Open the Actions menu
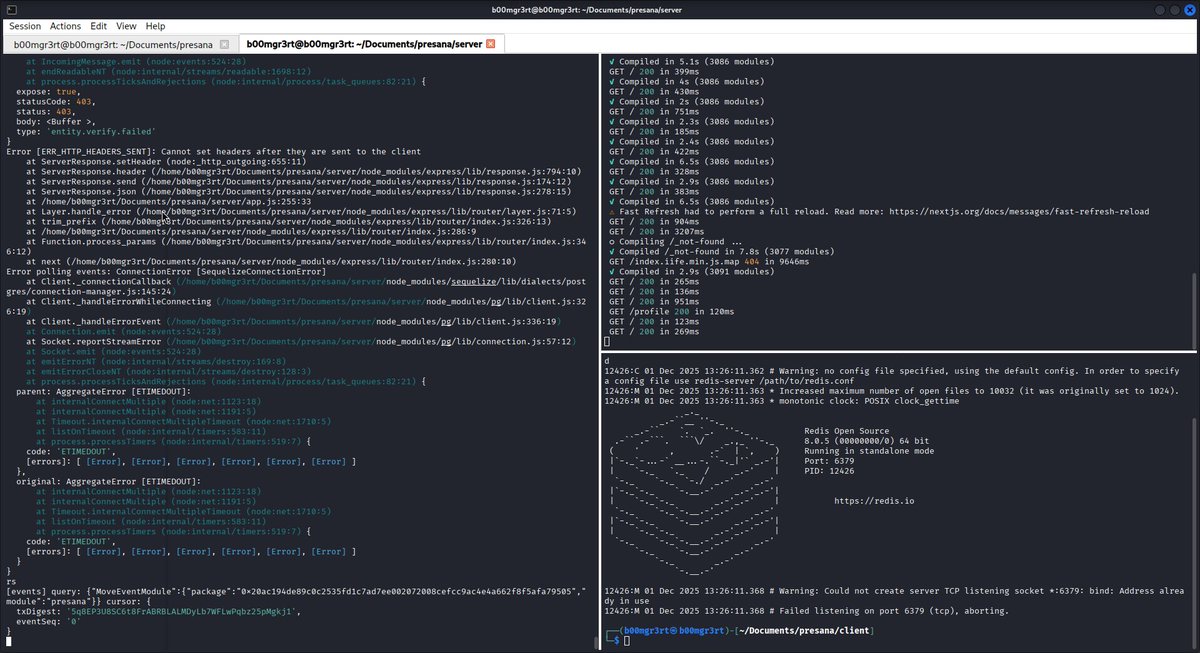Viewport: 1200px width, 653px height. pos(65,25)
